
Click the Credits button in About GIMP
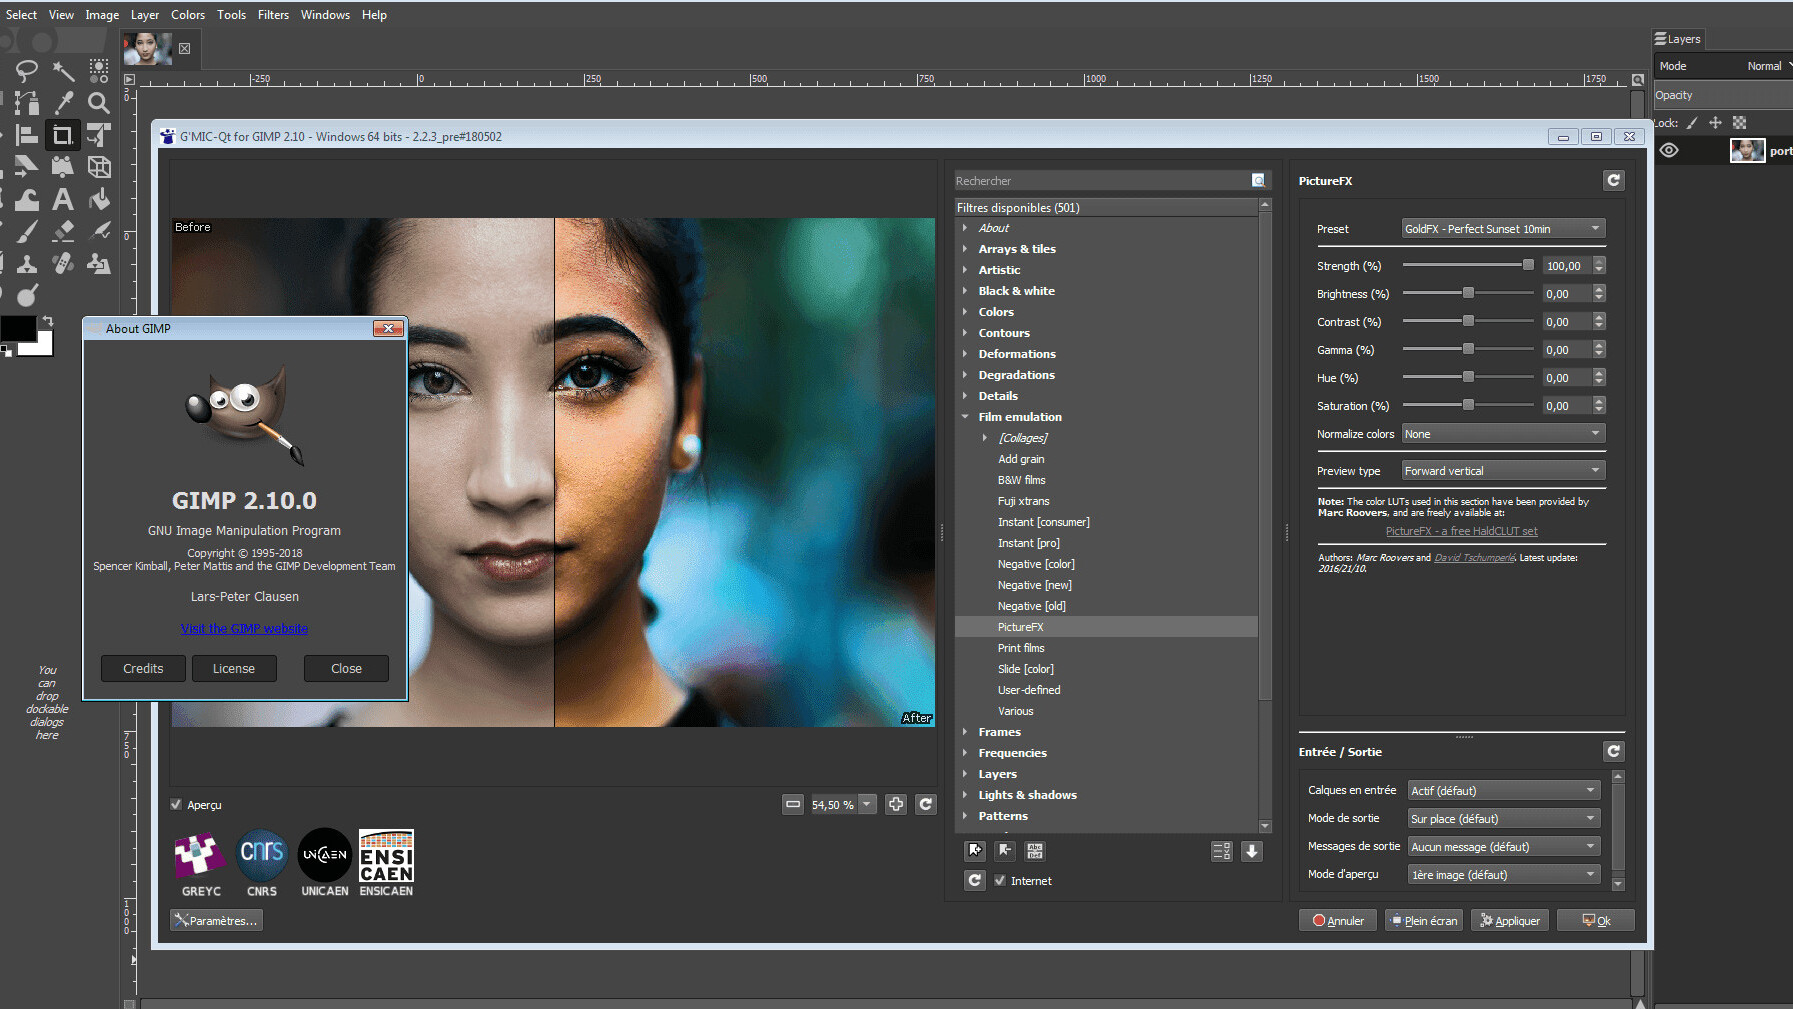142,668
